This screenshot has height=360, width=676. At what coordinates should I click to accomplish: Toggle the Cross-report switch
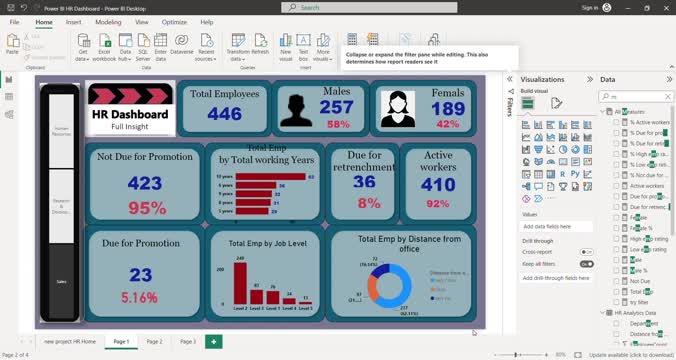586,252
